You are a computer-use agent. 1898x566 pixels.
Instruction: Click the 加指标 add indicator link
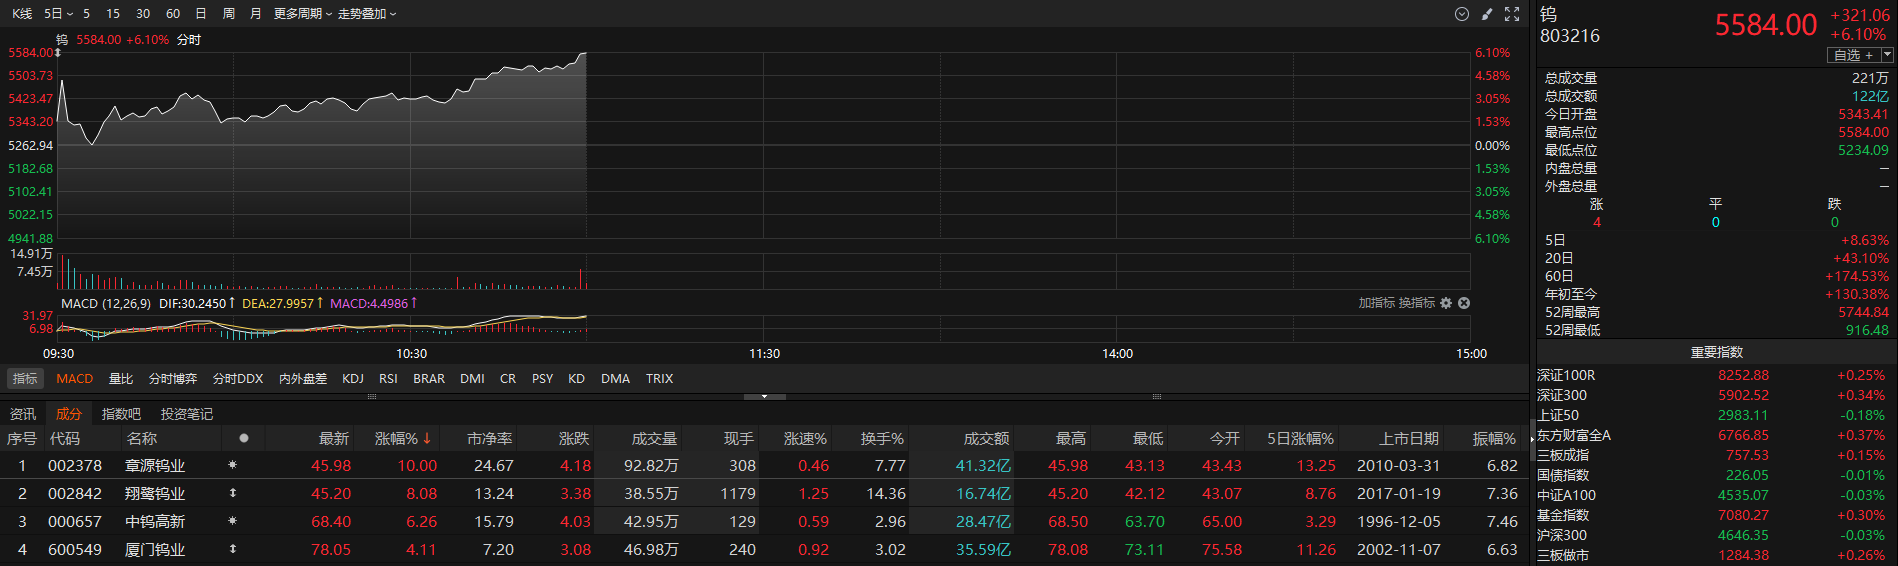pos(1376,303)
